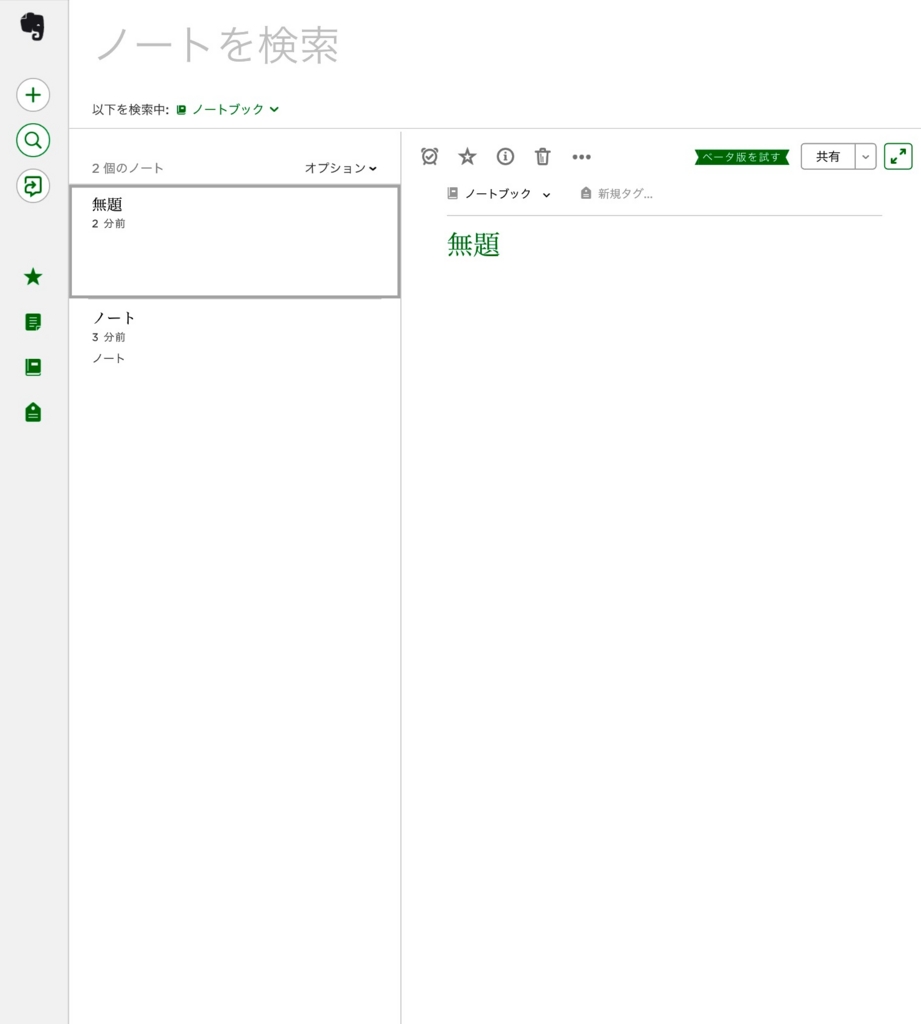Expand the オプション dropdown
The image size is (921, 1024).
(x=340, y=168)
